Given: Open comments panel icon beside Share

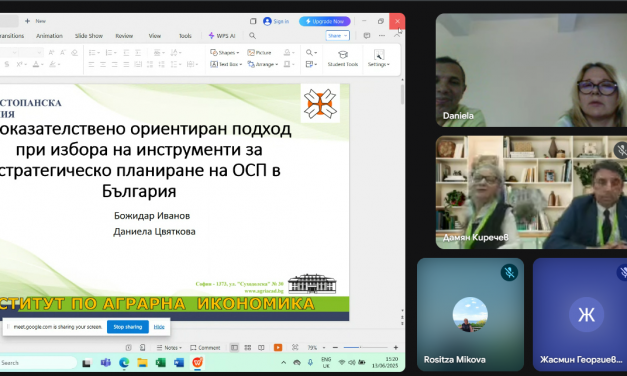Looking at the screenshot, I should (x=367, y=36).
